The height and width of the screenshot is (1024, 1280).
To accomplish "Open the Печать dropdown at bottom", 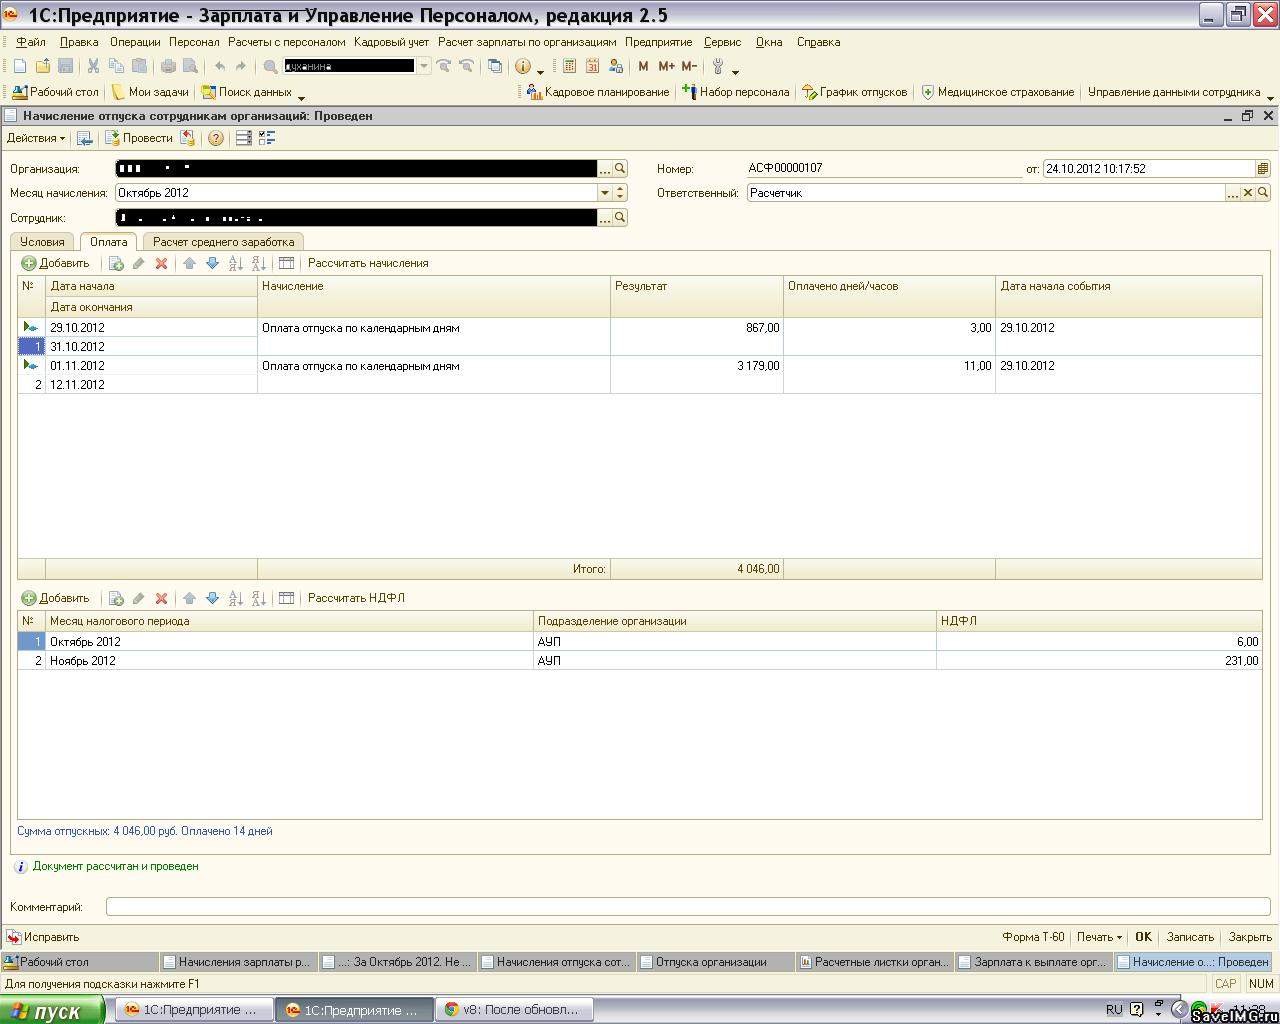I will tap(1099, 937).
